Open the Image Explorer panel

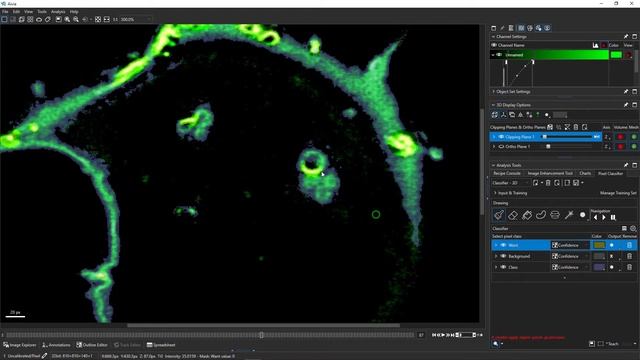tap(20, 345)
